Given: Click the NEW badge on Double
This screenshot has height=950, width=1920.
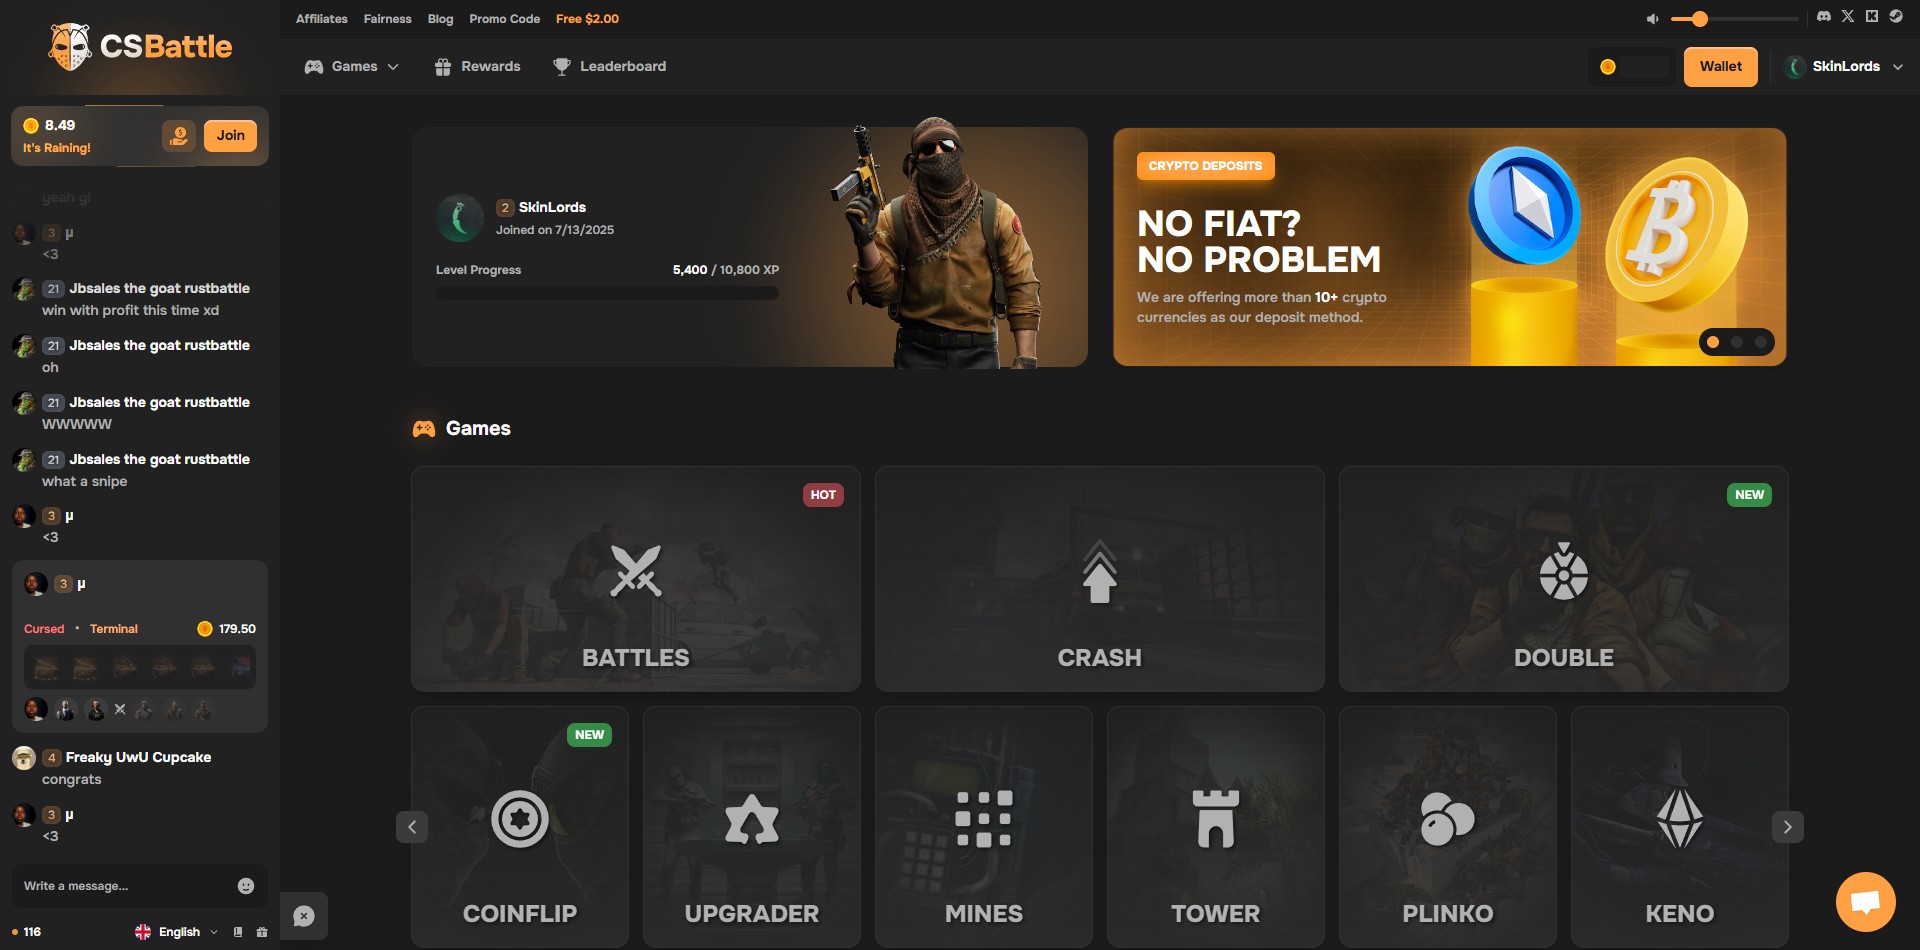Looking at the screenshot, I should 1749,495.
